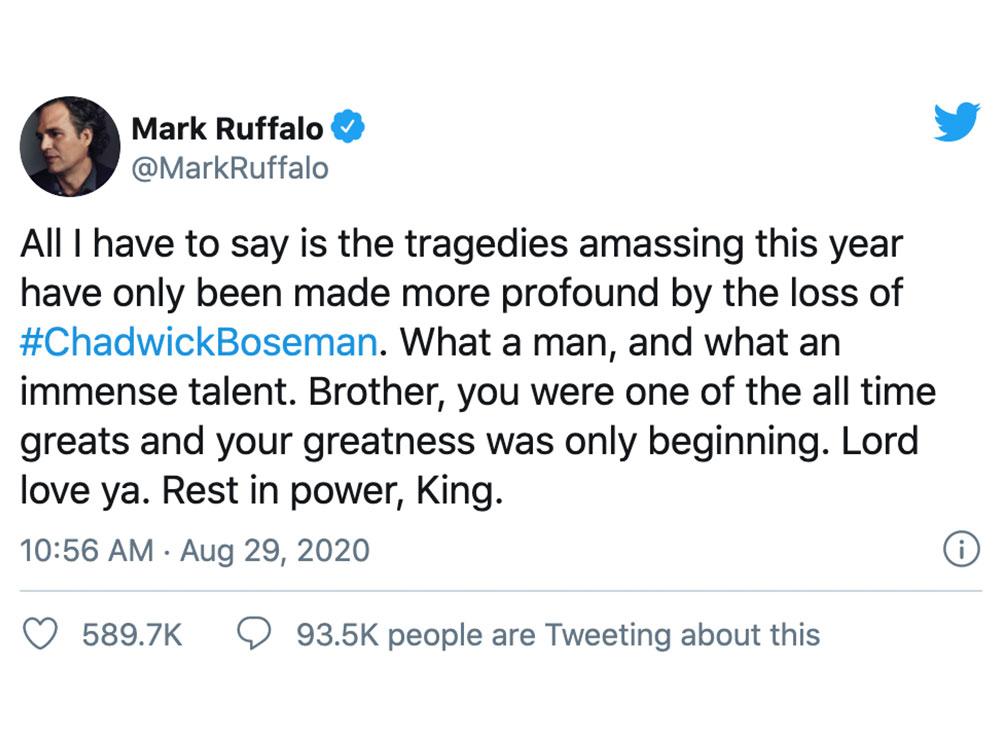The image size is (1000, 750).
Task: Click the blue verified badge beside Mark Ruffalo
Action: click(348, 126)
